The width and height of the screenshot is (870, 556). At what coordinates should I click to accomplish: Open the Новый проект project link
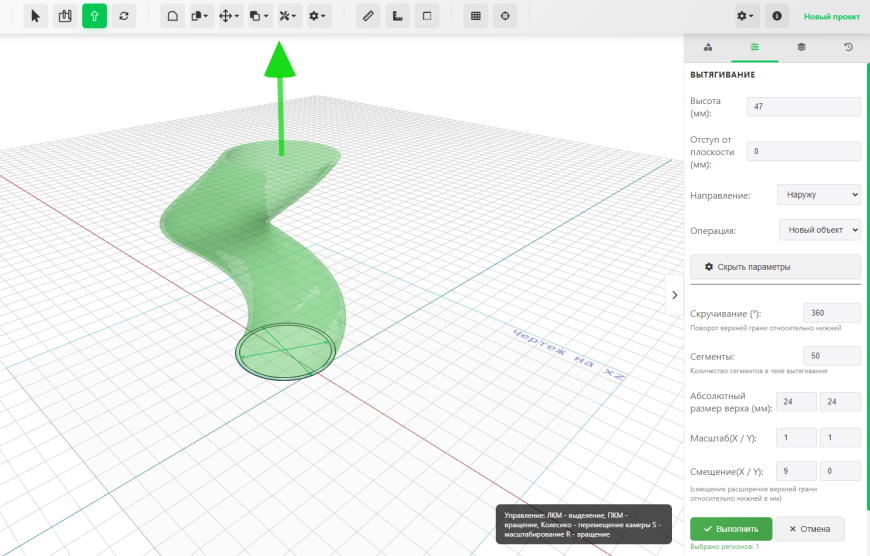[832, 17]
